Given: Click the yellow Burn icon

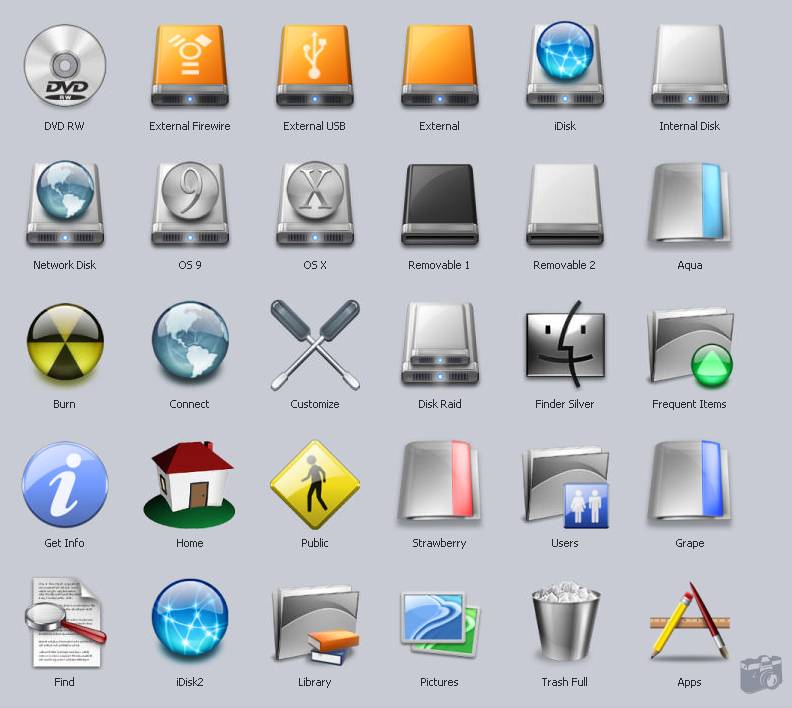Looking at the screenshot, I should [64, 344].
